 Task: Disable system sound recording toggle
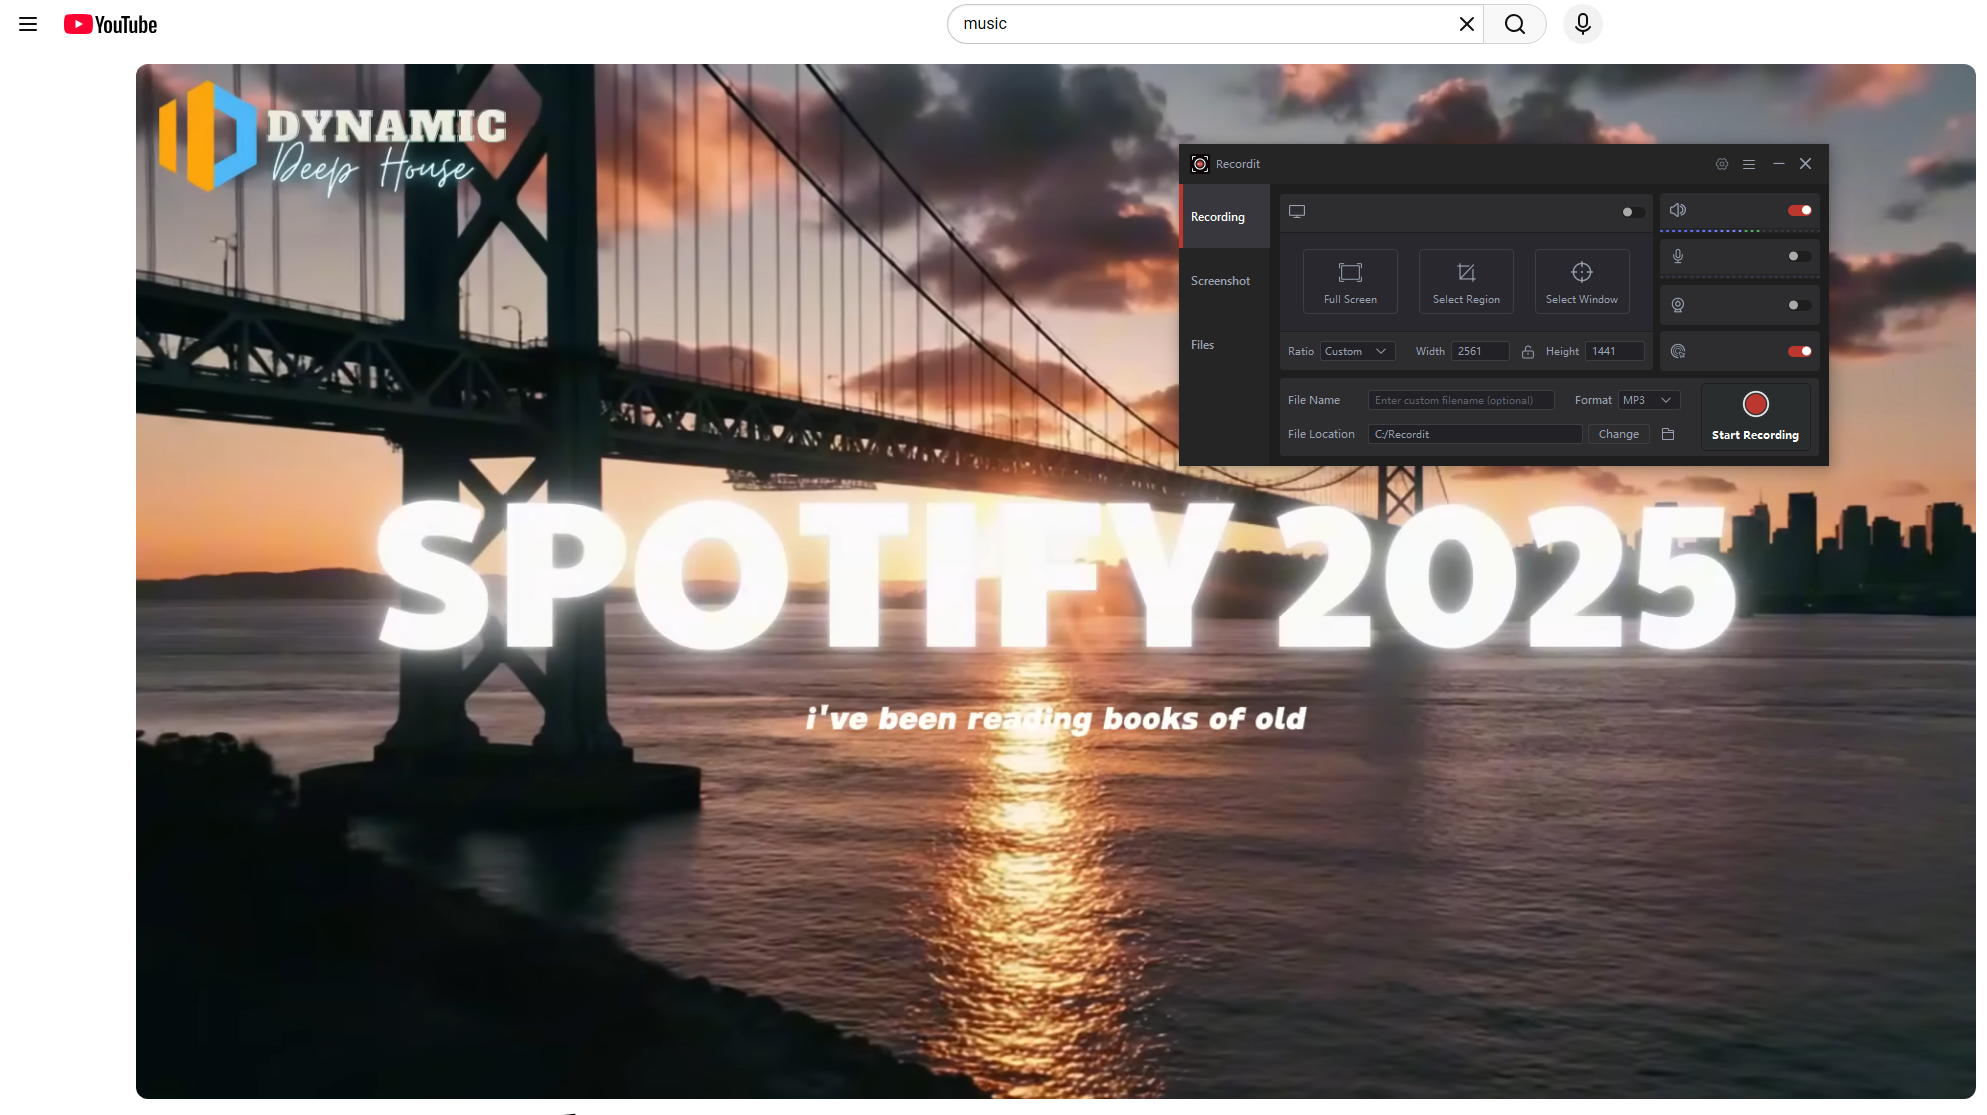1800,210
